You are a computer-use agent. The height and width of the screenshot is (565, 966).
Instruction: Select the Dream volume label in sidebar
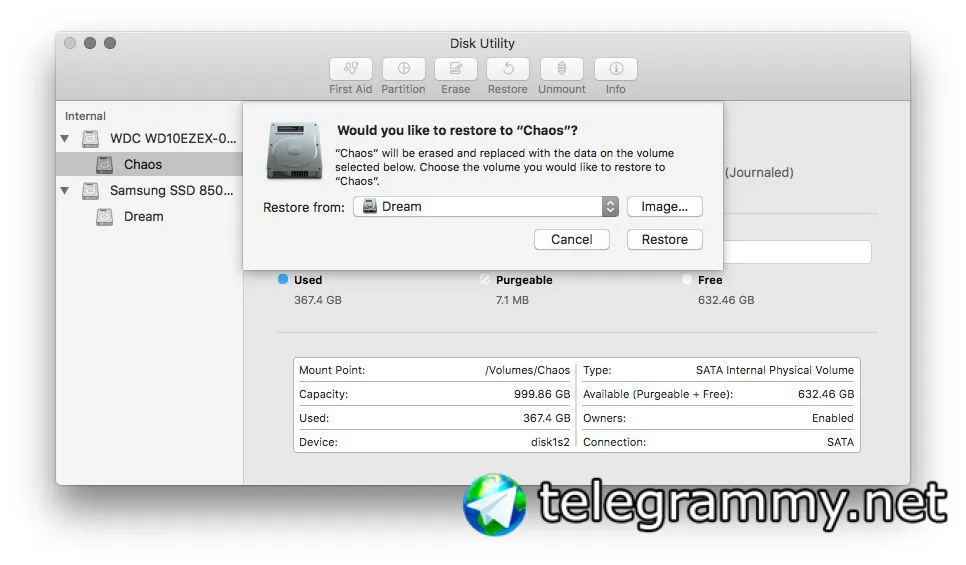pos(144,217)
